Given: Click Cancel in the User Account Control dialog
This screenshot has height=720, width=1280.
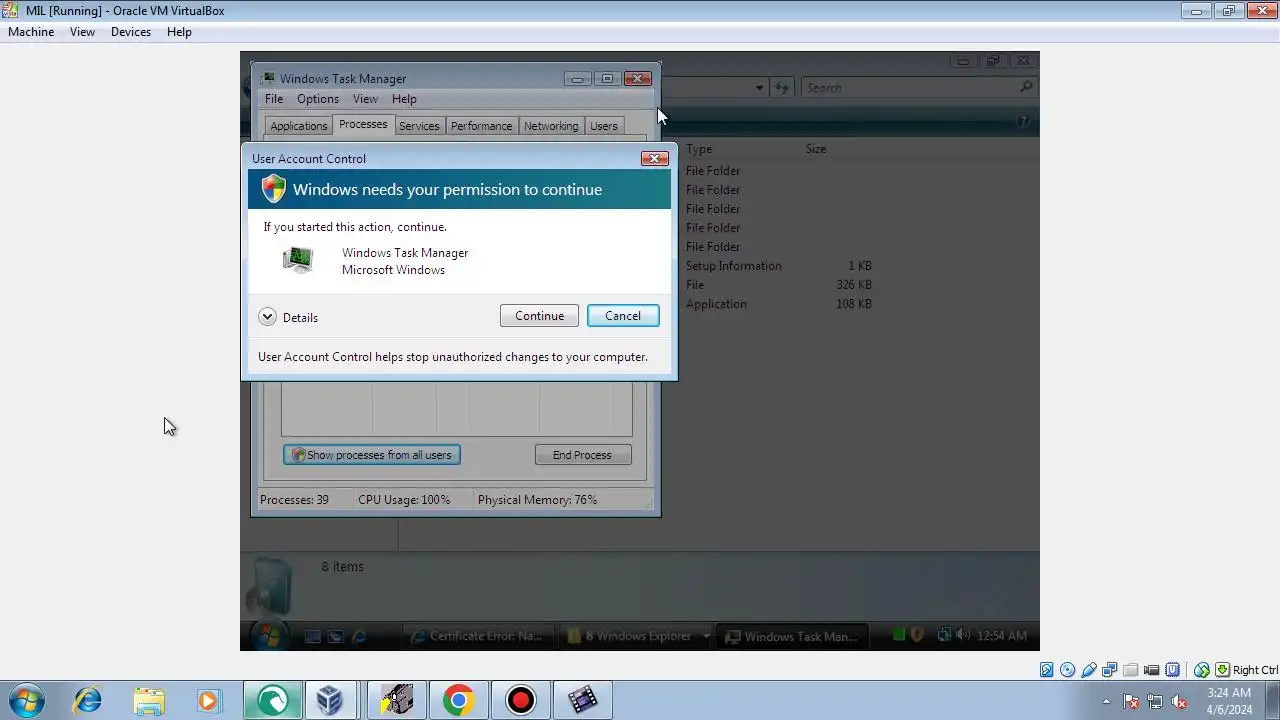Looking at the screenshot, I should tap(623, 316).
